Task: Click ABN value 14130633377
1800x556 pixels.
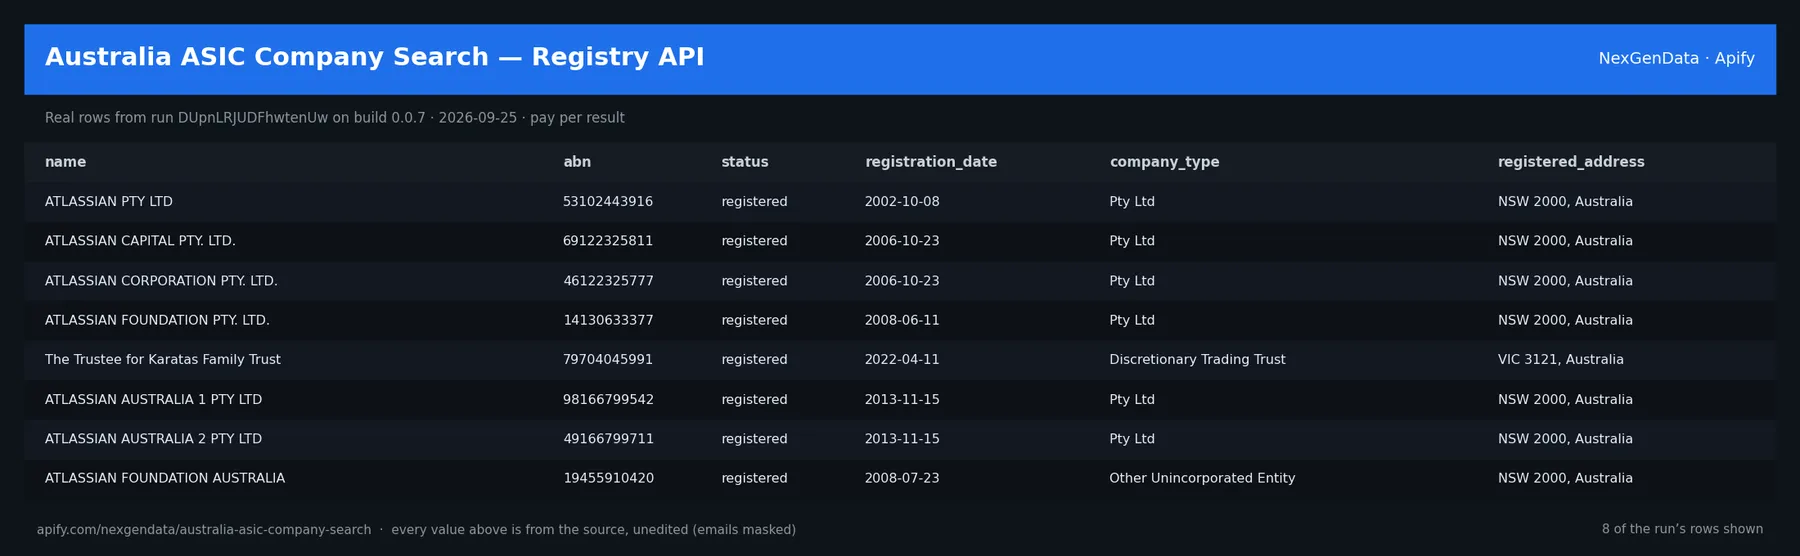Action: [x=608, y=320]
